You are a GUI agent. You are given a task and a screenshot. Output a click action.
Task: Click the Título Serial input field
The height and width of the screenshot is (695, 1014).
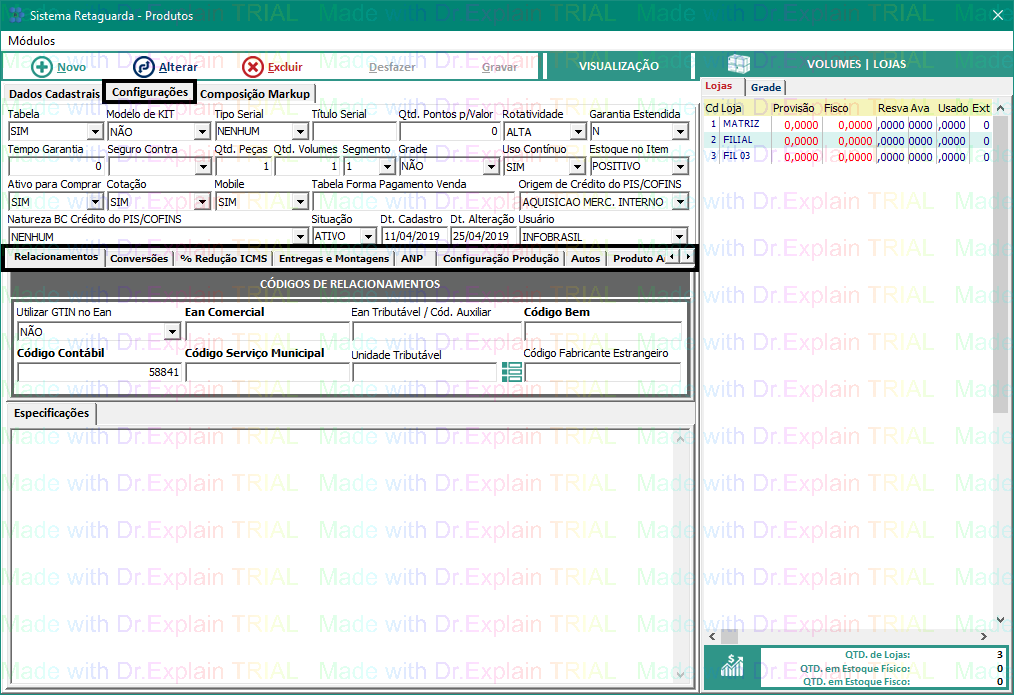point(354,131)
